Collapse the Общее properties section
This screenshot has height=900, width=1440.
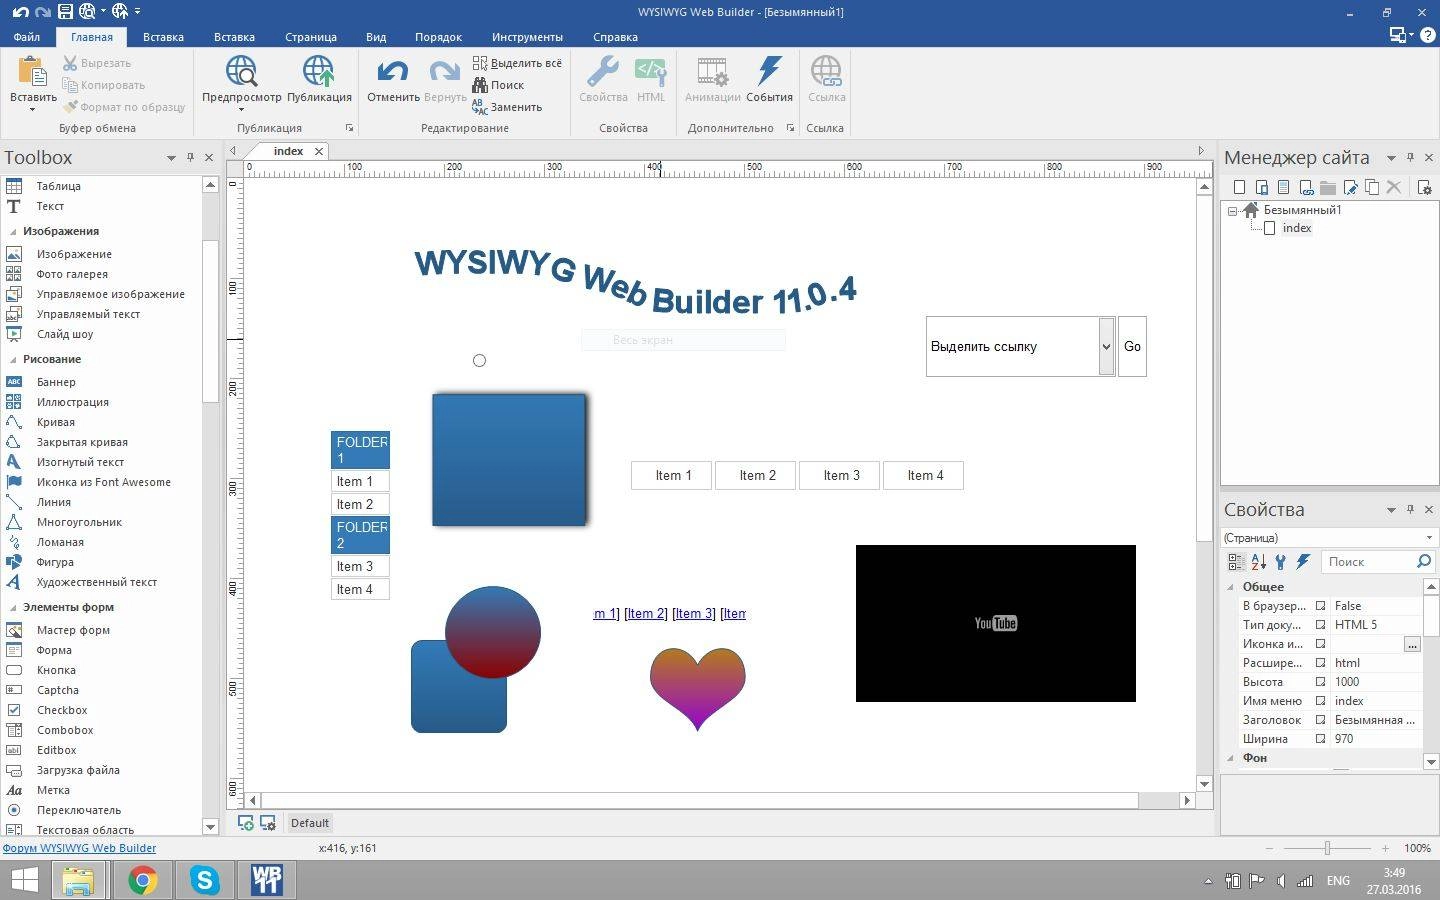(1231, 587)
